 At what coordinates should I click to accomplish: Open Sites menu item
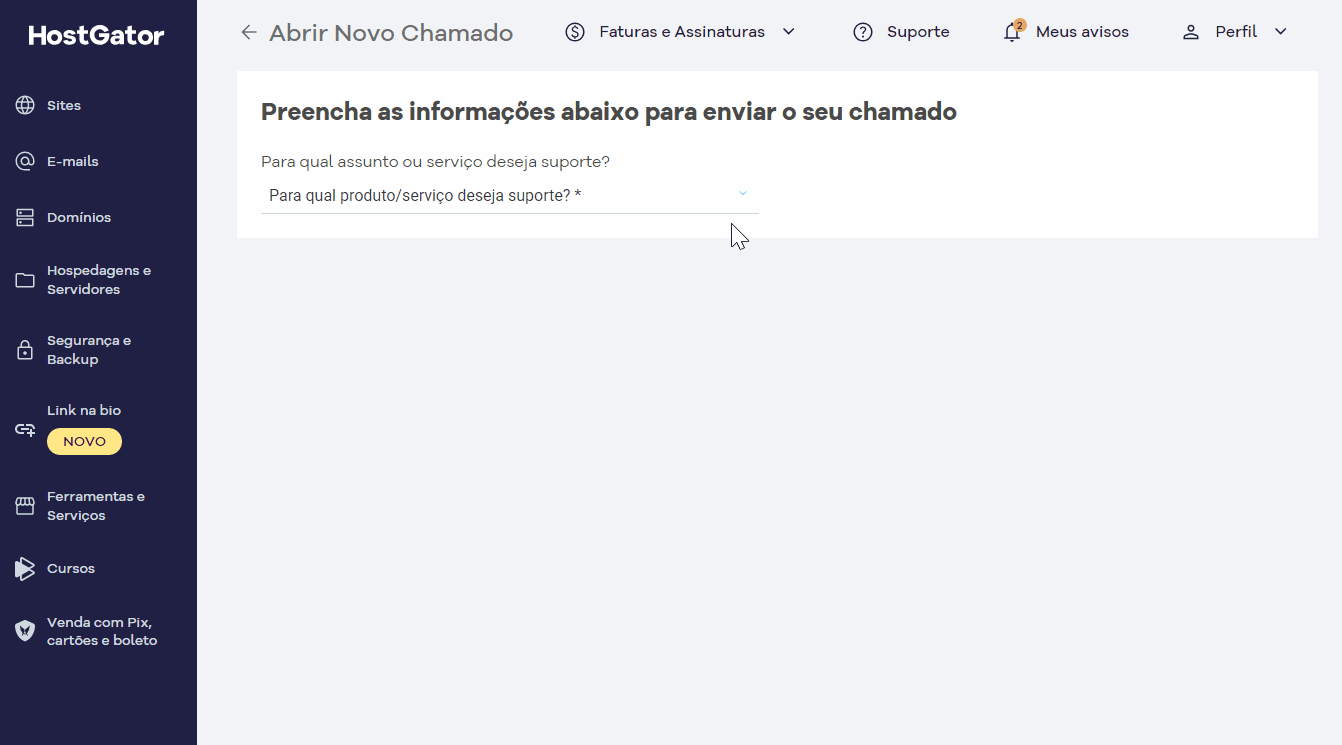coord(64,105)
